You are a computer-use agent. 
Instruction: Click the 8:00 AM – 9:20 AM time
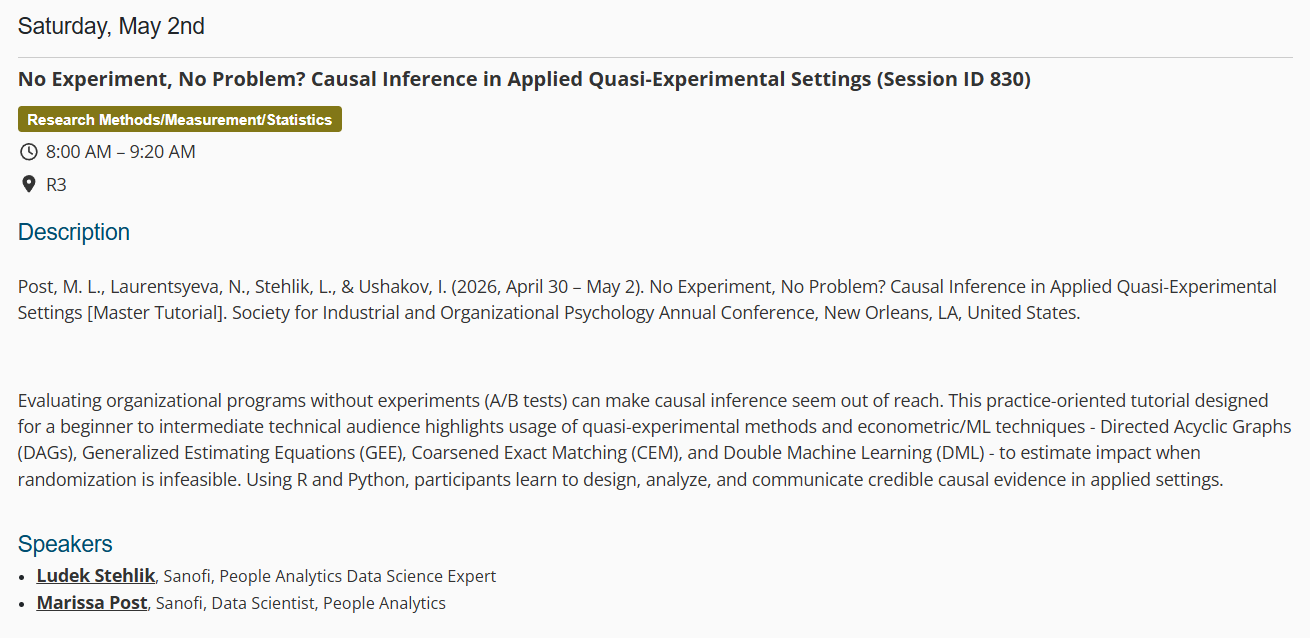121,152
